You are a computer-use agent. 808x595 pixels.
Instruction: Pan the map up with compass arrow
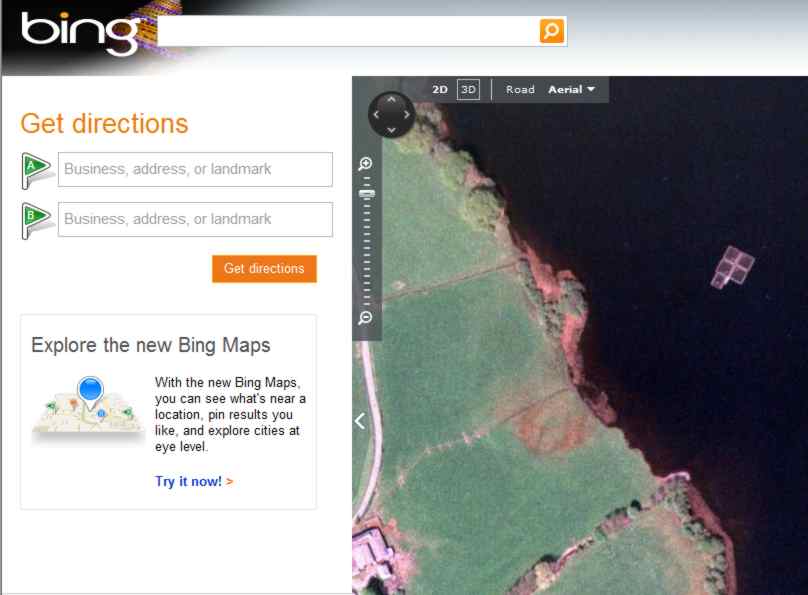(391, 100)
